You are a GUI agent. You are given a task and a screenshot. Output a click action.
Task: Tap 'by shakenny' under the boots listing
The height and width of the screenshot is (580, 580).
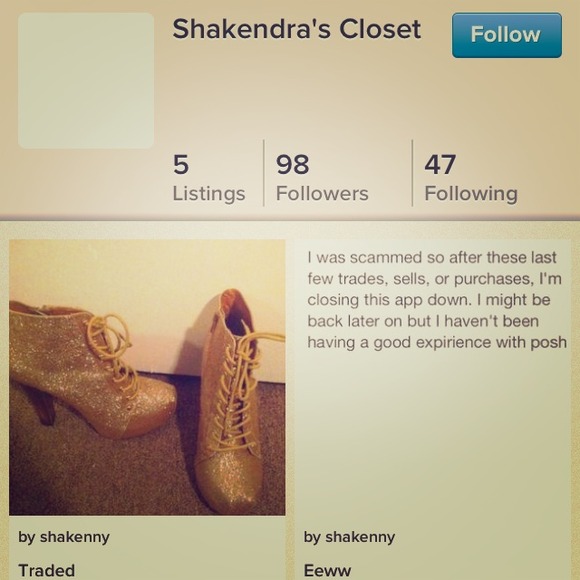tap(64, 537)
